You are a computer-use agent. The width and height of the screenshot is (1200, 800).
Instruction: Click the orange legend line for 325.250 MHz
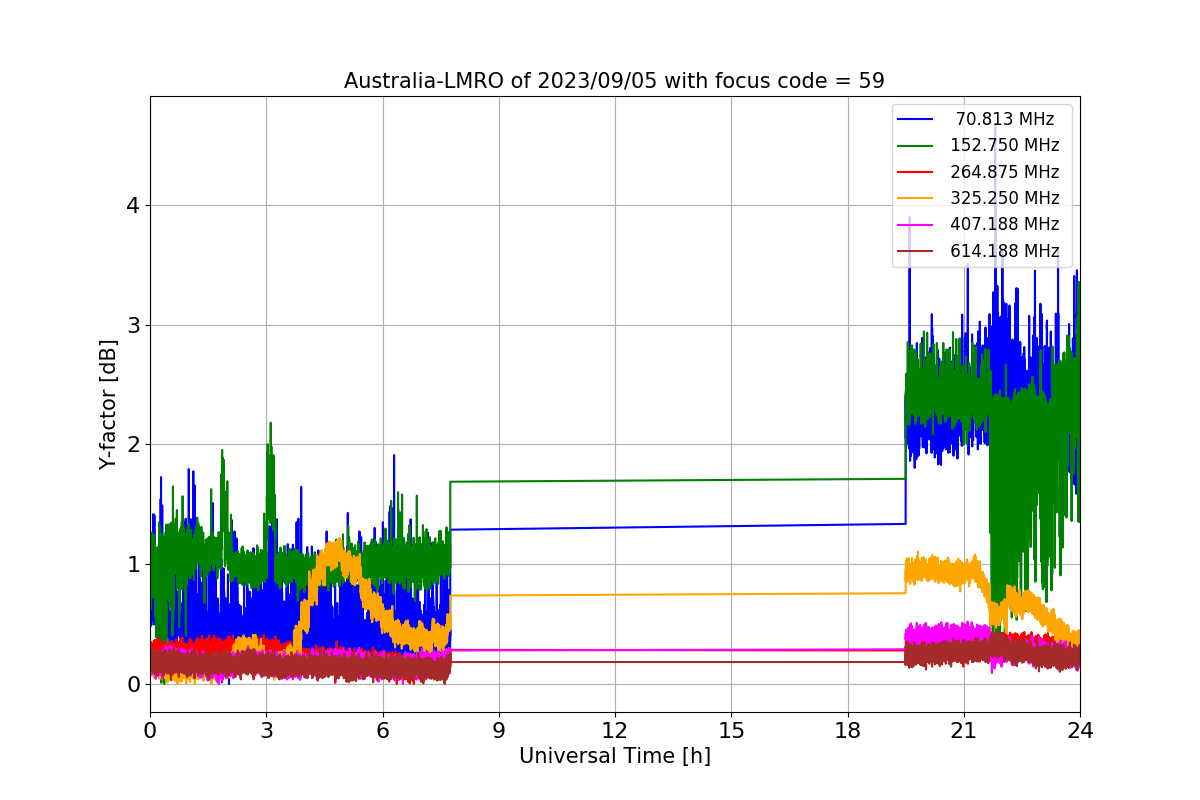click(916, 199)
